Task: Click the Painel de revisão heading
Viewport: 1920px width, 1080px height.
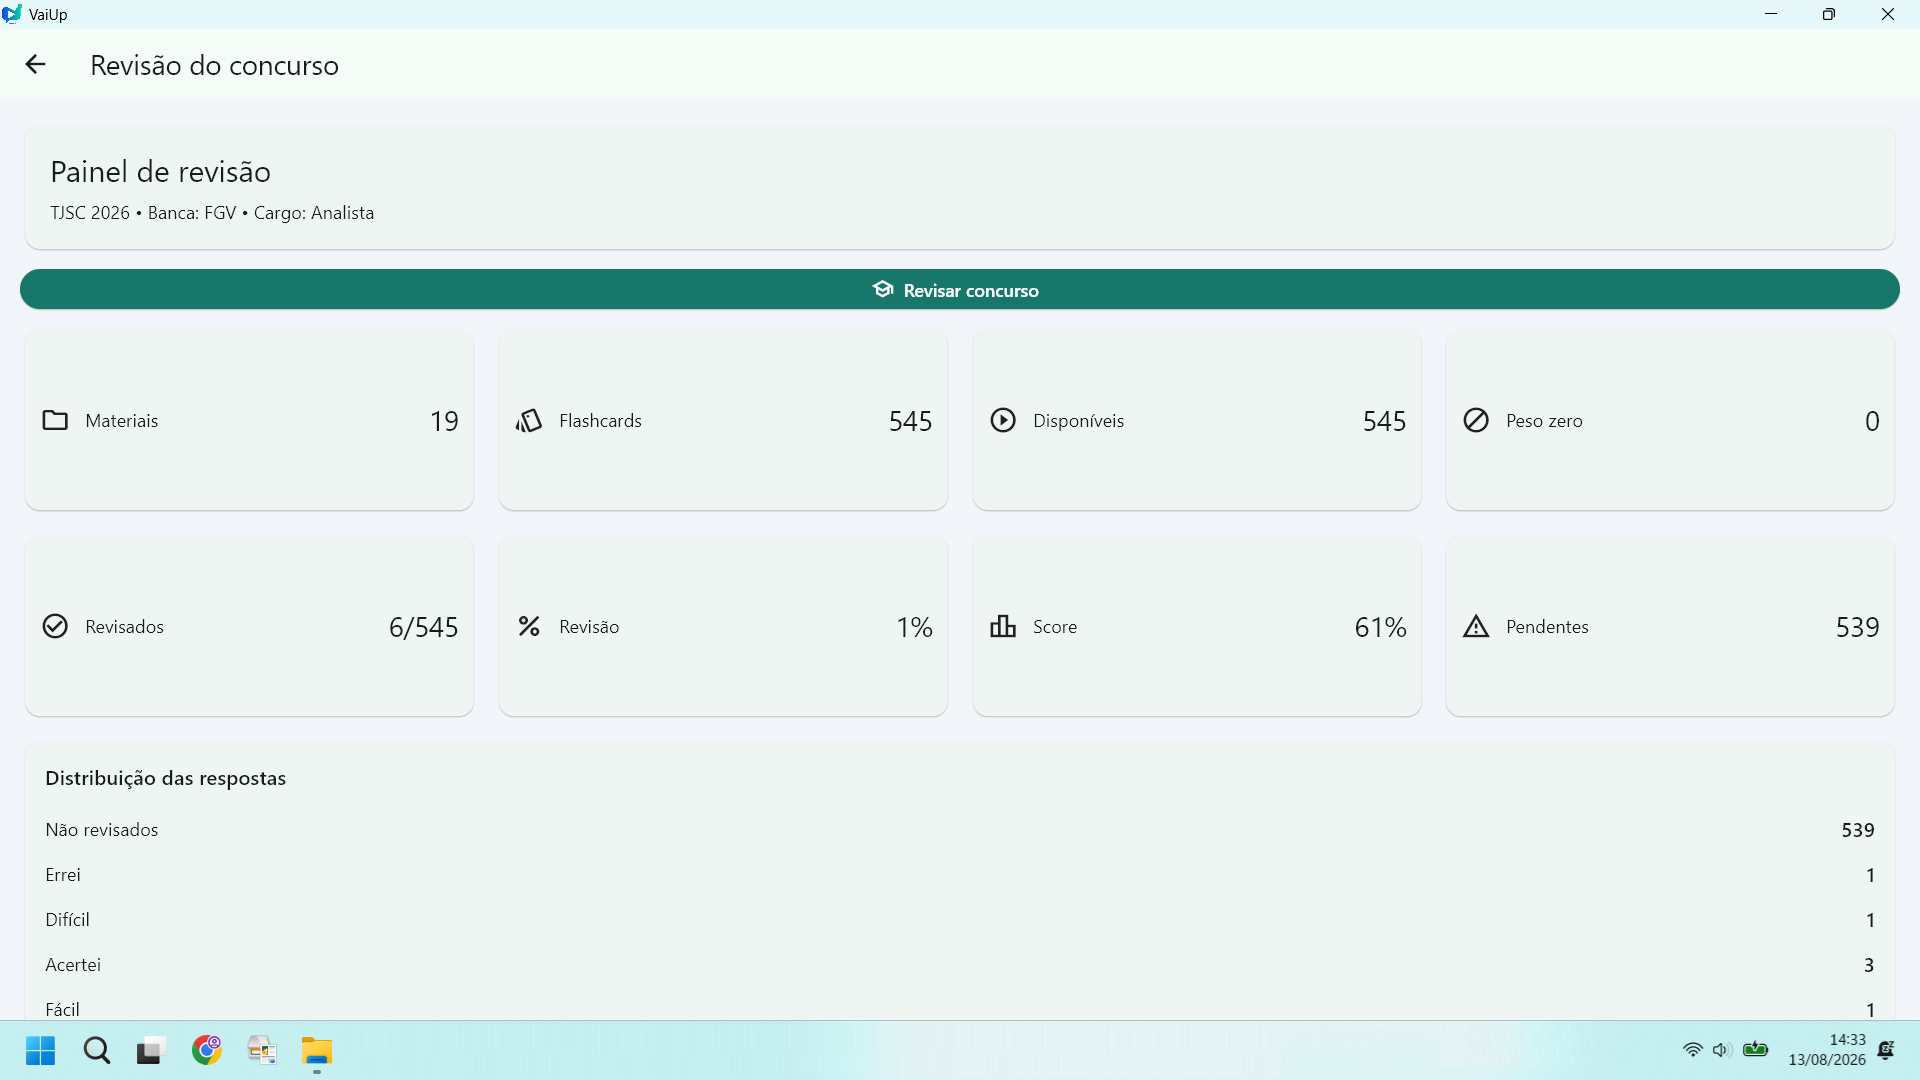Action: click(x=161, y=172)
